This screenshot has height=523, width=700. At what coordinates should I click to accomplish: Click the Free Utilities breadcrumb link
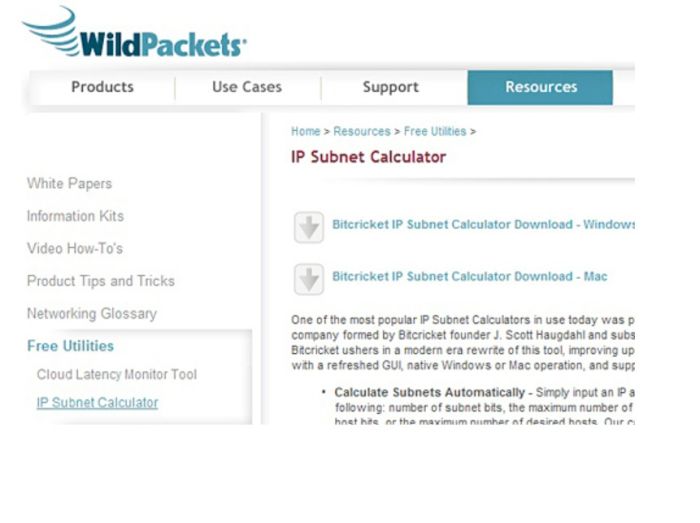point(435,131)
